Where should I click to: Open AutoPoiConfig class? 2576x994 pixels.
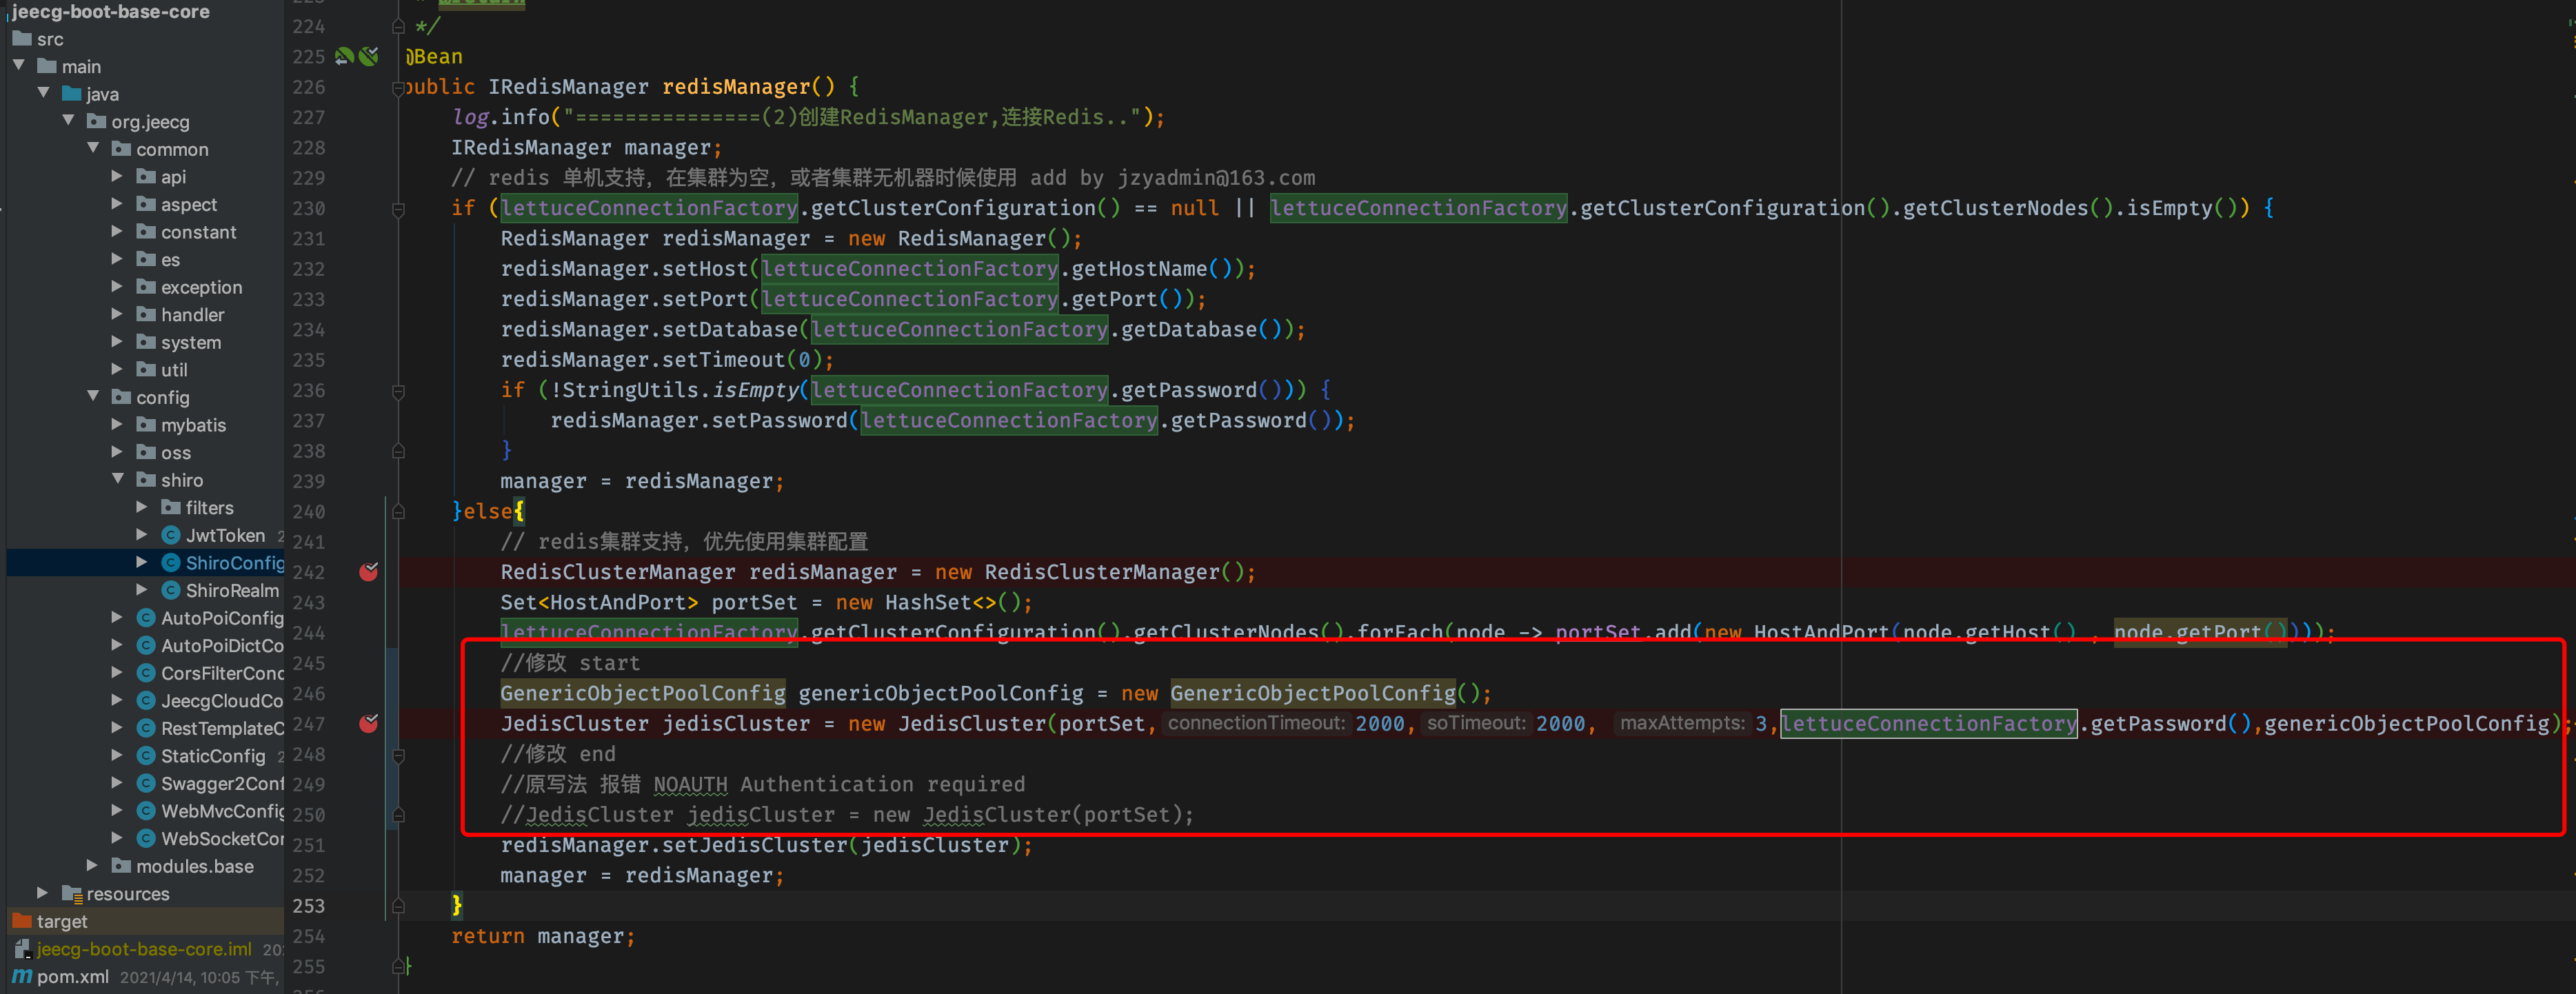coord(222,618)
